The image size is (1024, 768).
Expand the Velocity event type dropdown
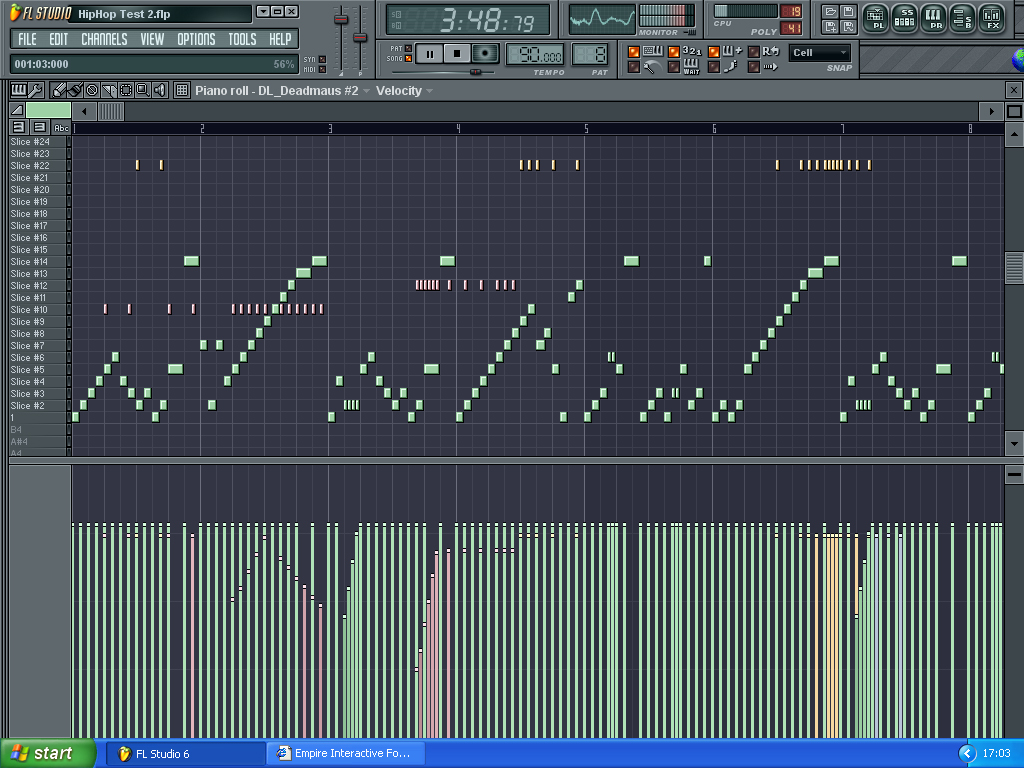[429, 91]
